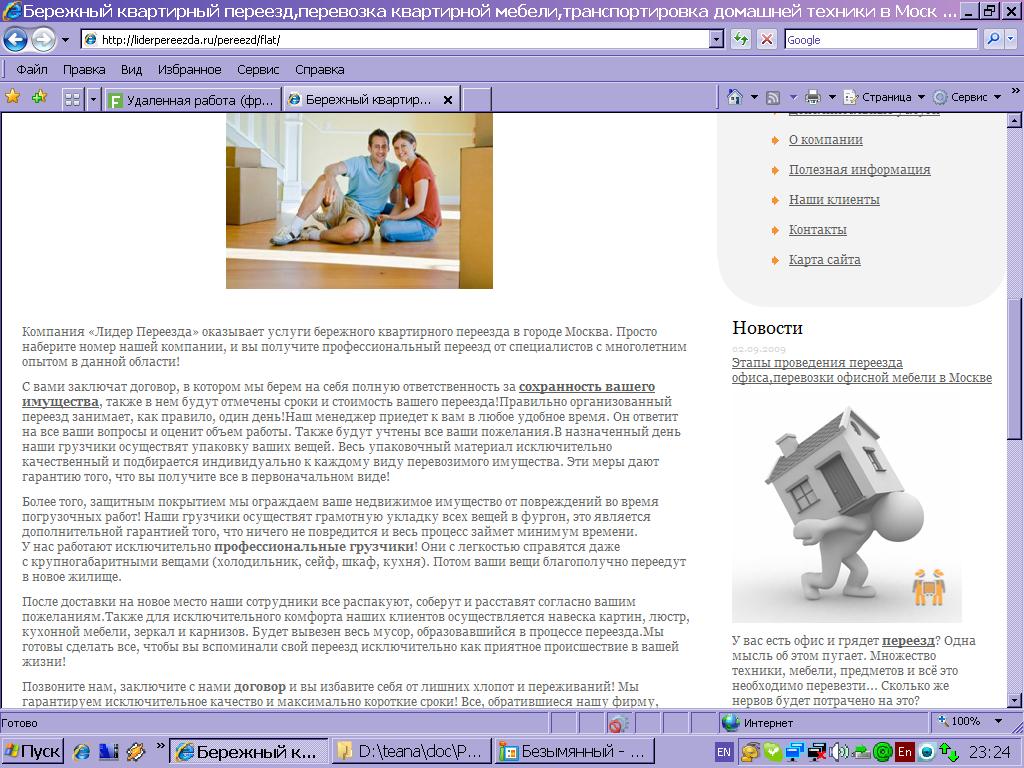Expand the zoom level 100% dropdown
Screen dimensions: 1024x768
[x=997, y=721]
